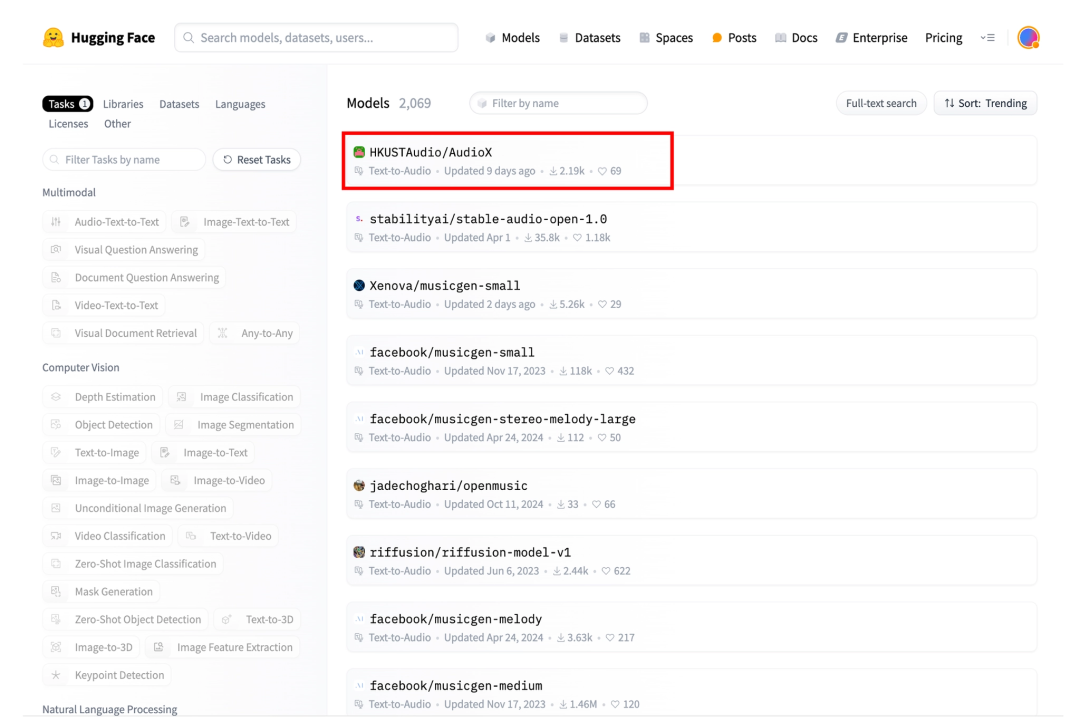Click the Full-text search button
Viewport: 1080px width, 721px height.
[880, 103]
